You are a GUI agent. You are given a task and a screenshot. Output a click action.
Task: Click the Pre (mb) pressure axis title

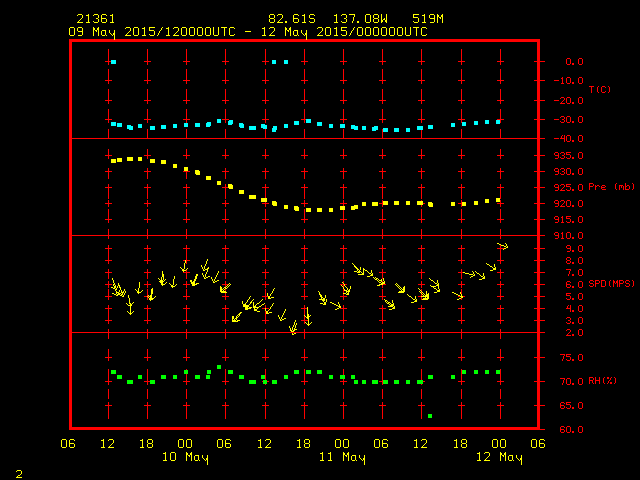tap(611, 187)
